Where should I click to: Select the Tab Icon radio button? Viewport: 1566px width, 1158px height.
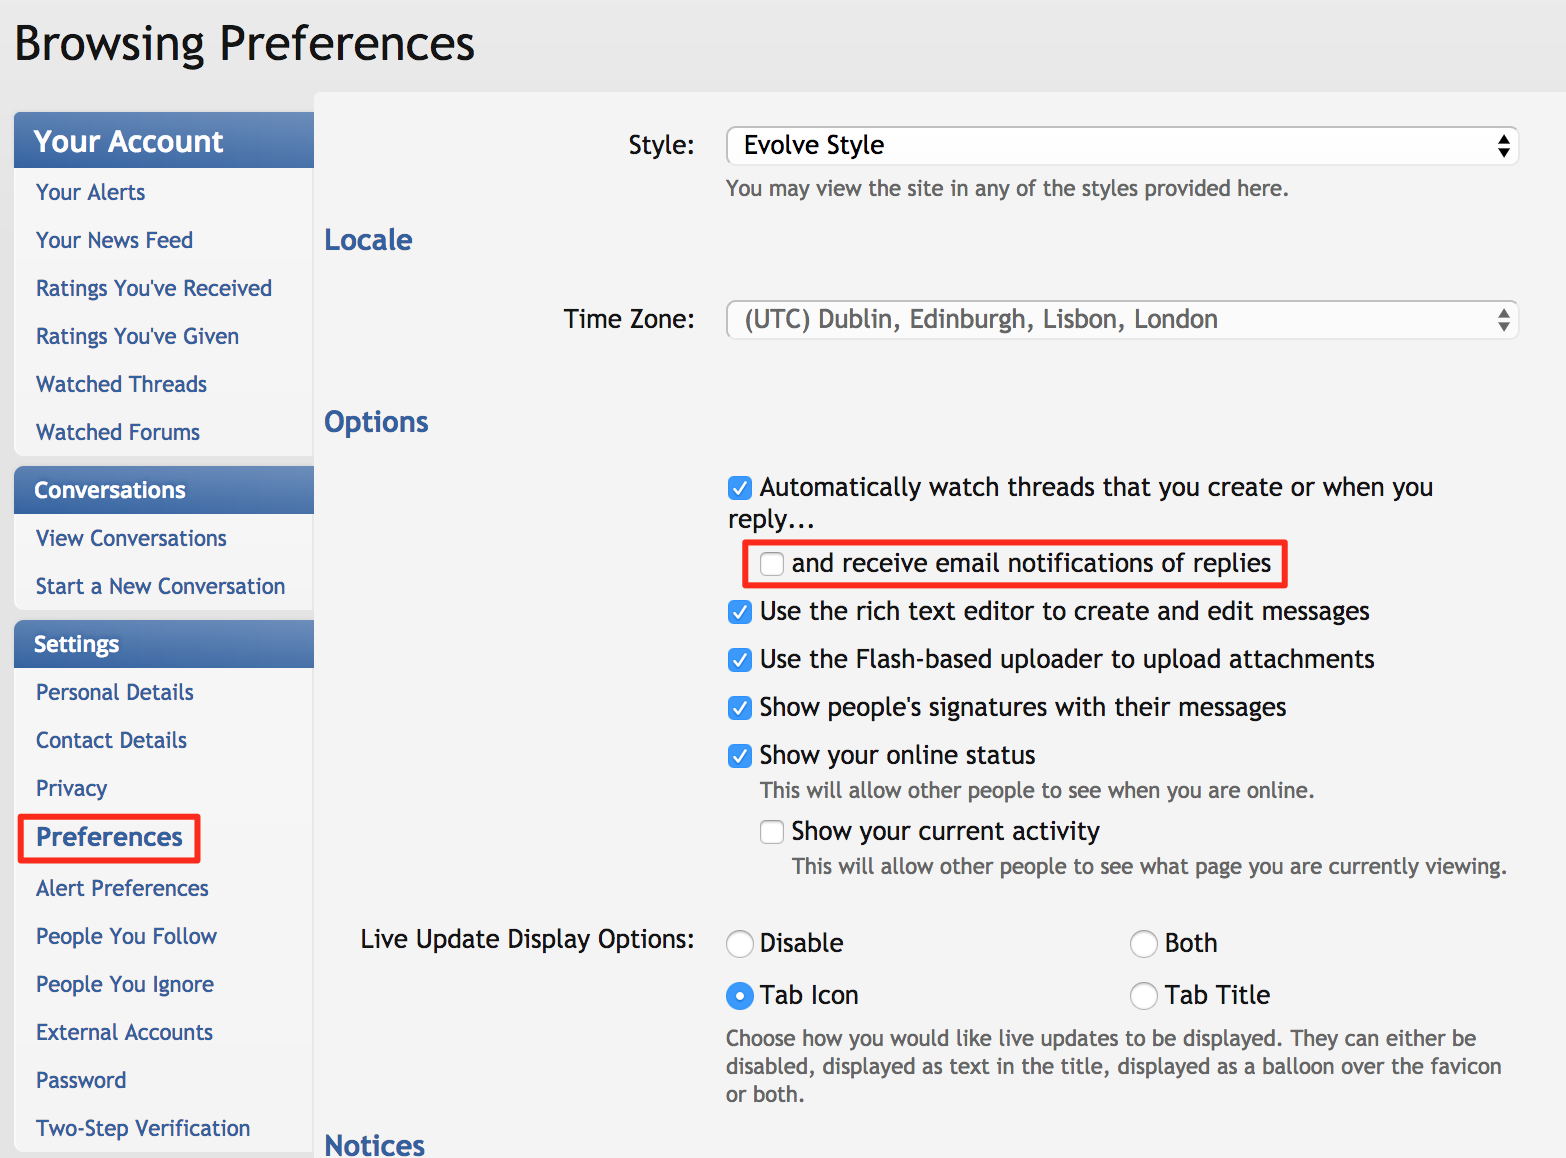coord(740,996)
